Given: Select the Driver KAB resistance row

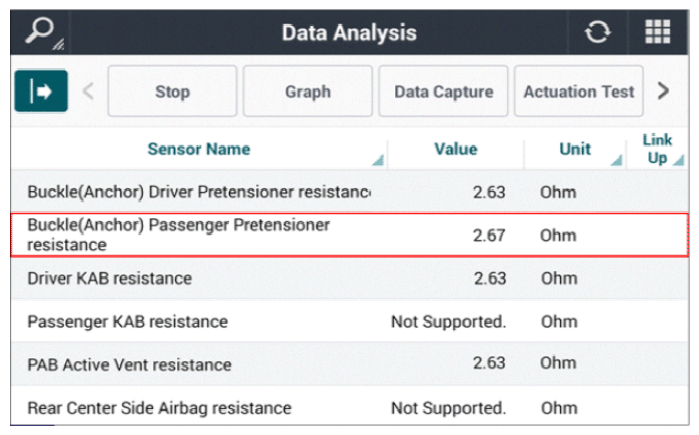Looking at the screenshot, I should point(350,278).
